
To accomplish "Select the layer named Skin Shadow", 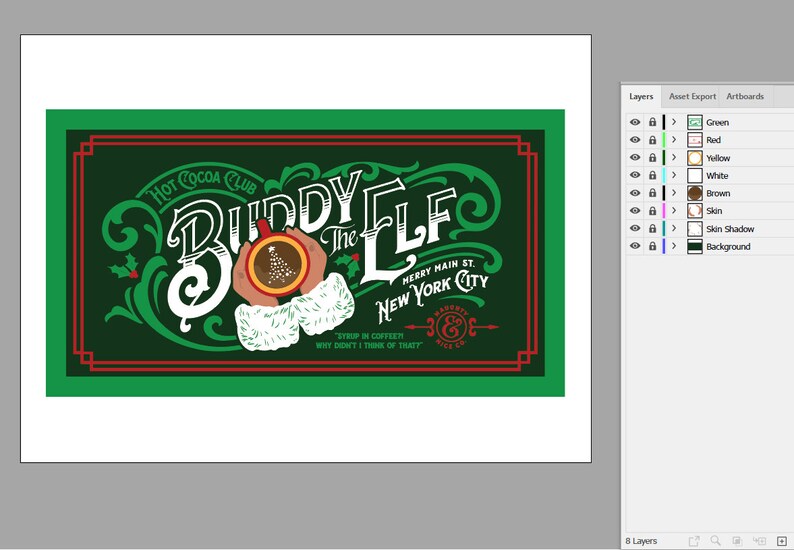I will (730, 229).
